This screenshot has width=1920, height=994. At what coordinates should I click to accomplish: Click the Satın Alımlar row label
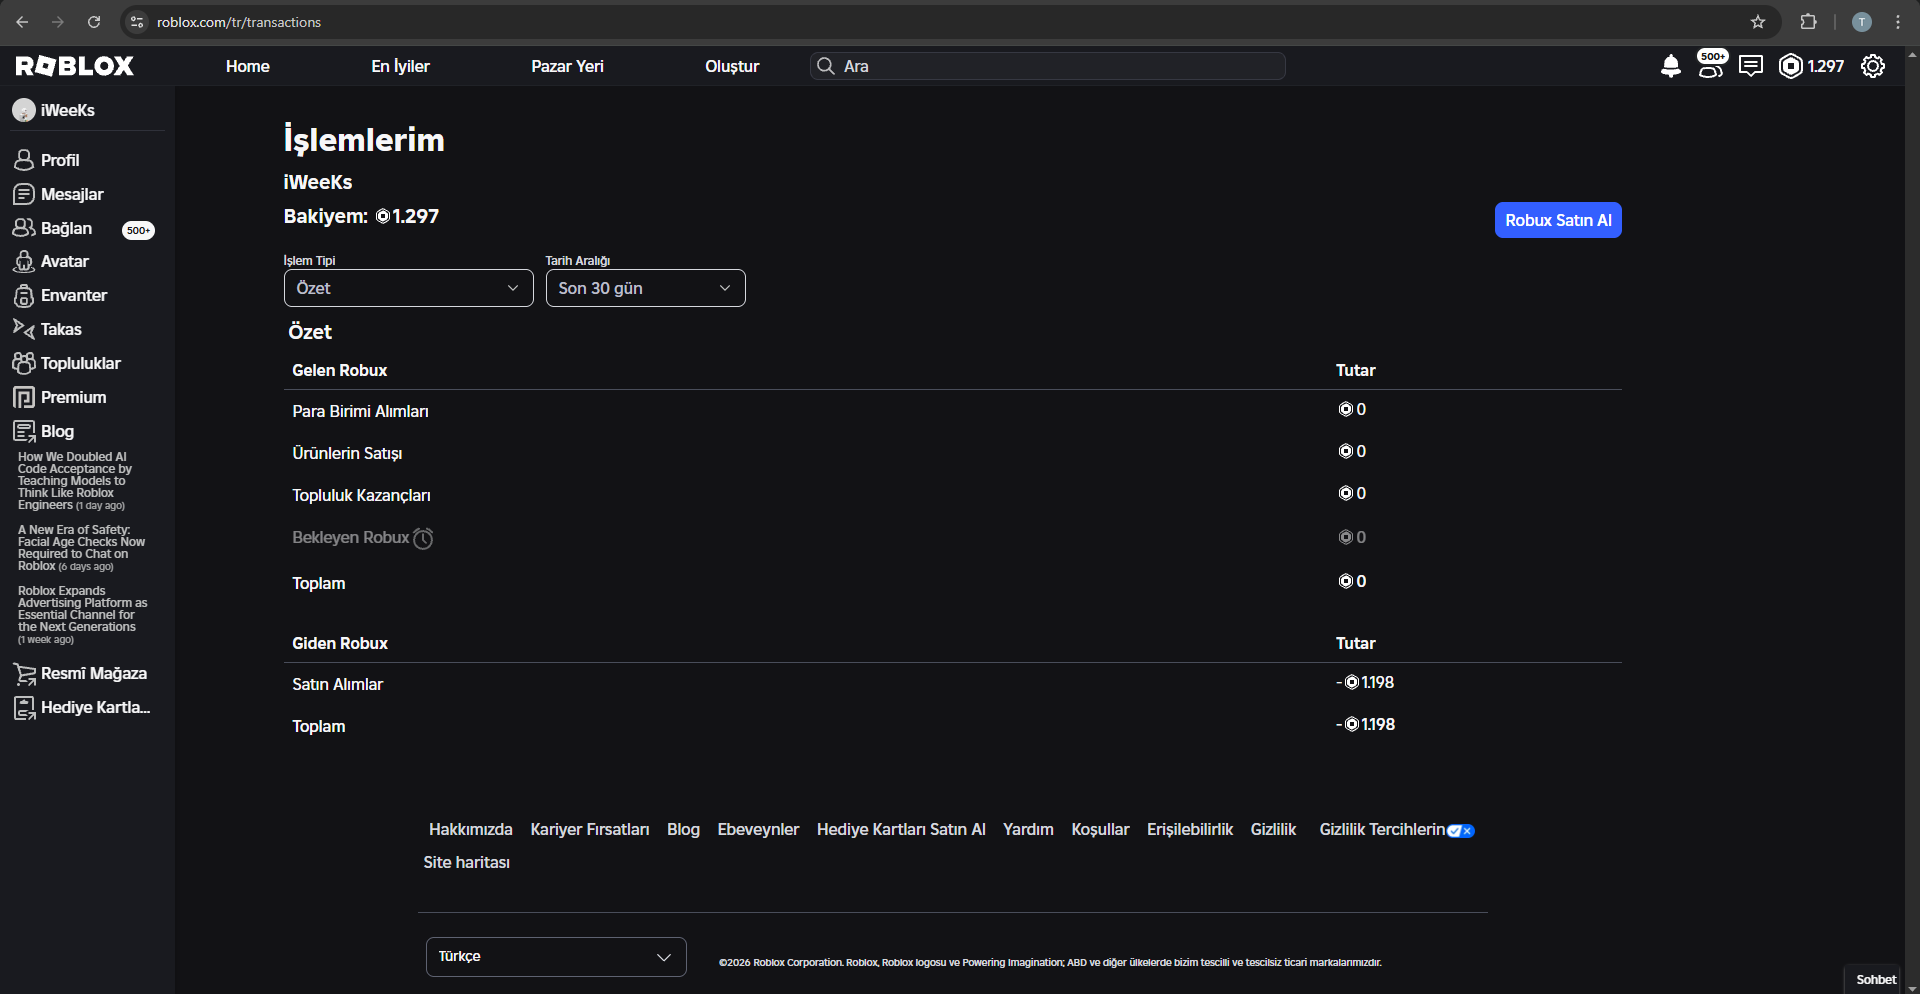337,685
